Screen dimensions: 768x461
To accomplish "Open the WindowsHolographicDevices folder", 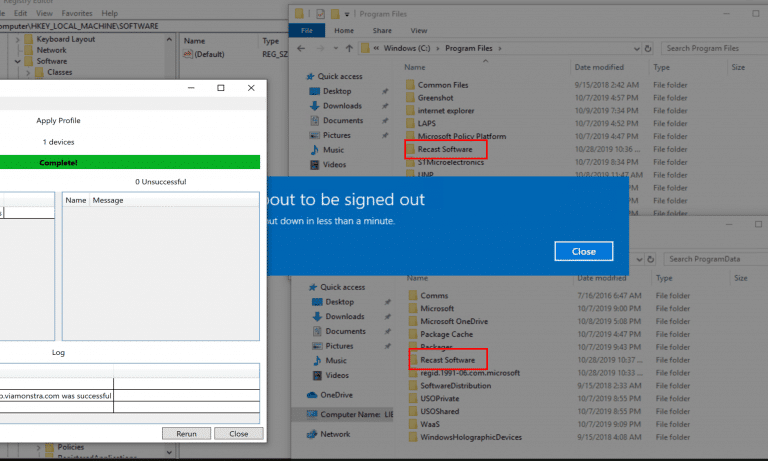I will (x=468, y=436).
